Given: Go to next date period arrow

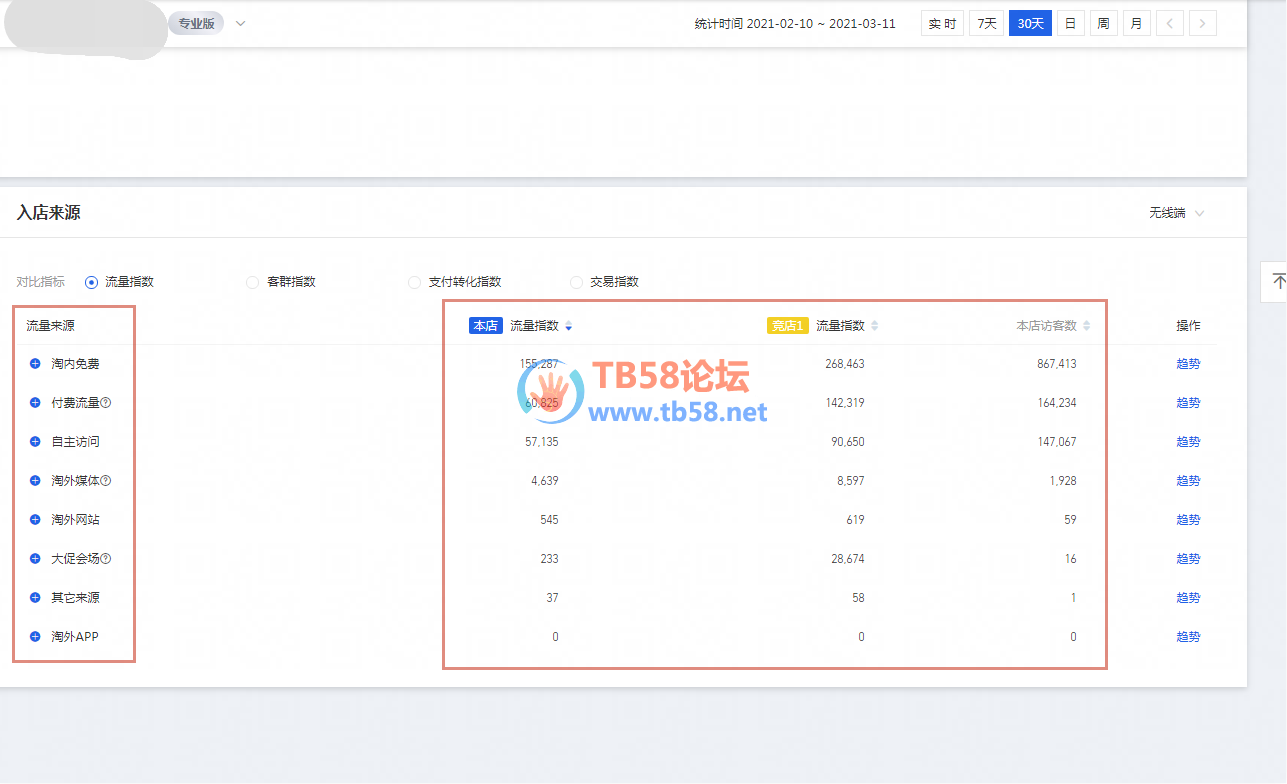Looking at the screenshot, I should 1203,23.
